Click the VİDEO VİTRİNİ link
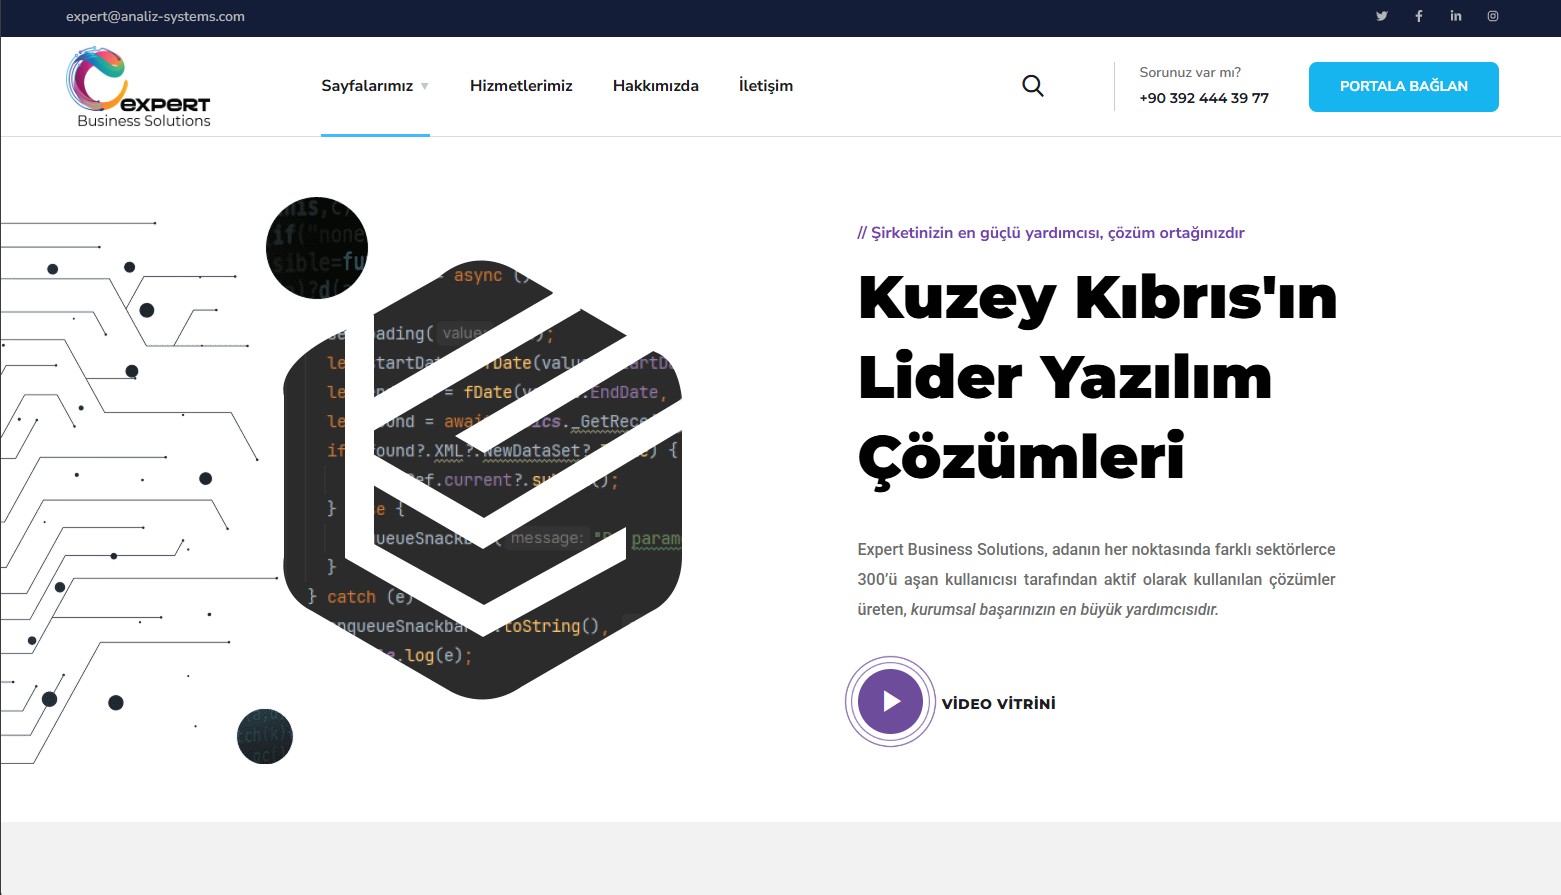The height and width of the screenshot is (895, 1561). [999, 703]
